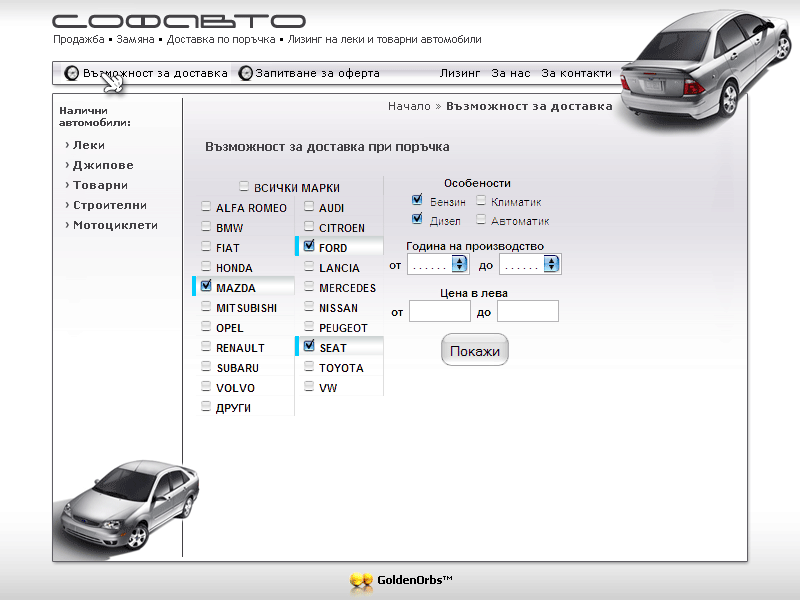
Task: Open the Леки cars category
Action: click(x=89, y=145)
